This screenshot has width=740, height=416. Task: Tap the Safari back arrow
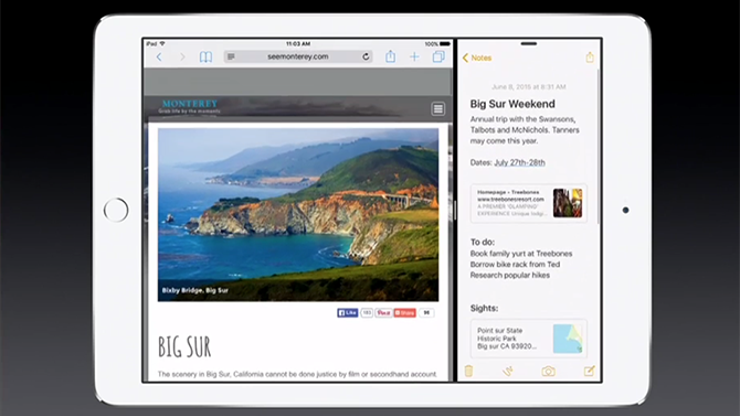tap(159, 57)
